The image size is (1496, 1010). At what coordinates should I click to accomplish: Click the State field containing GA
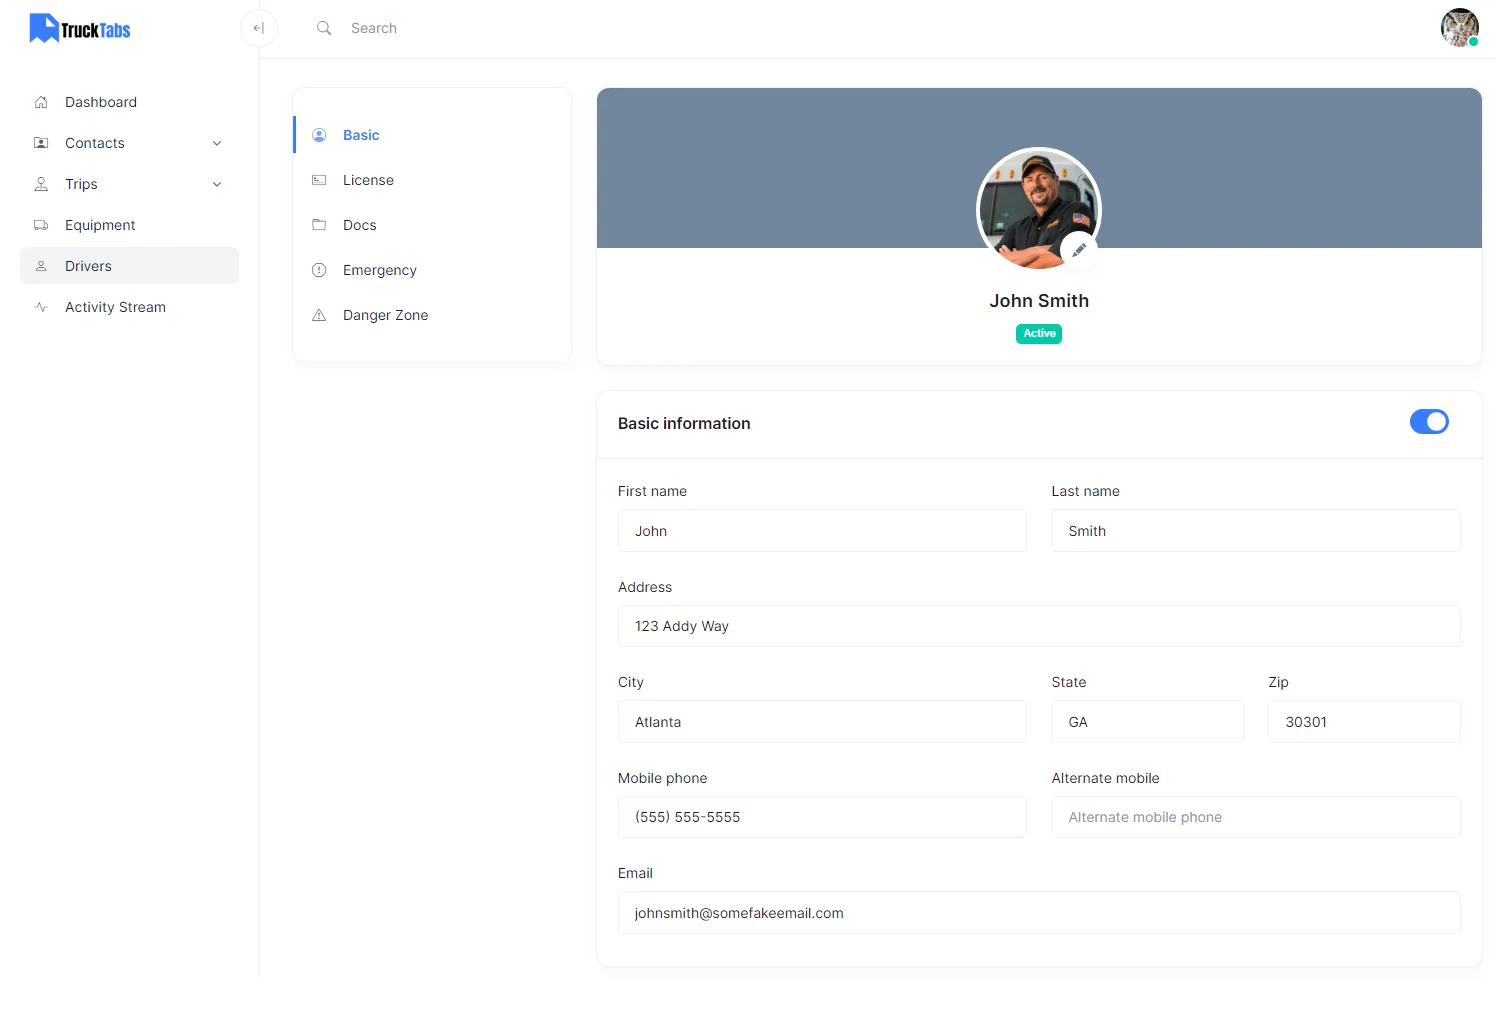1147,722
